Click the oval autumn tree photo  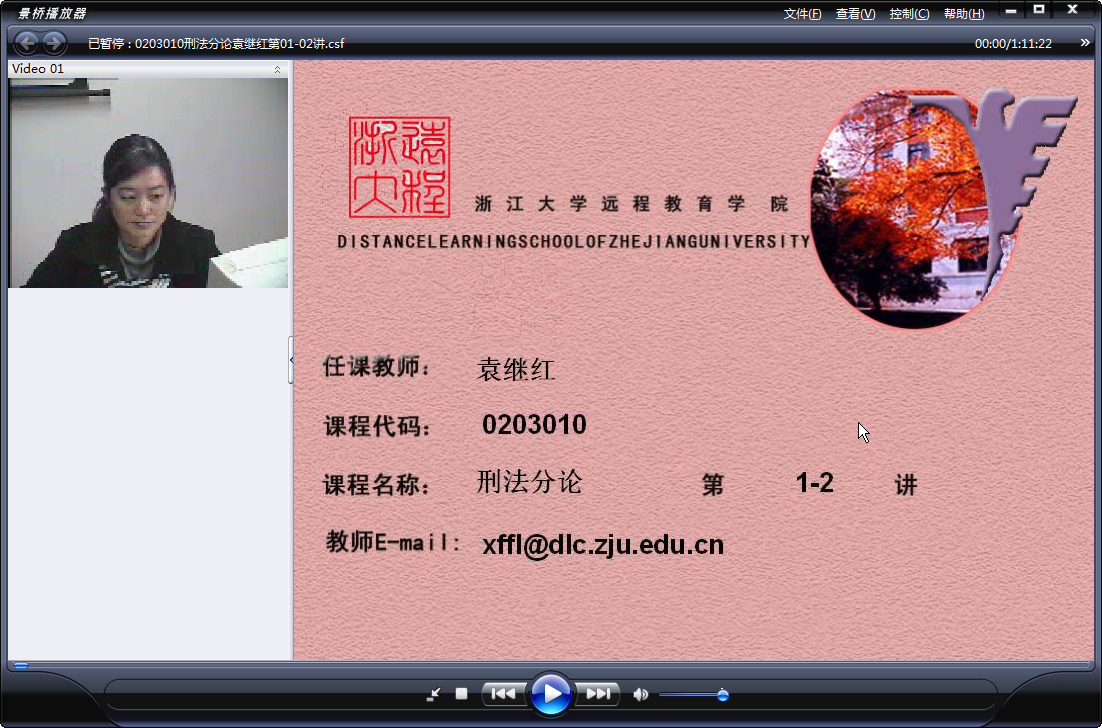914,209
